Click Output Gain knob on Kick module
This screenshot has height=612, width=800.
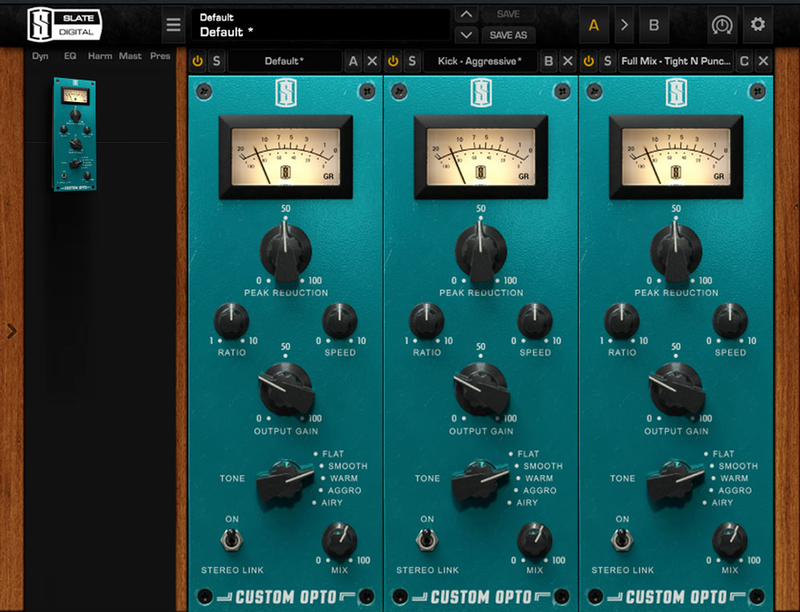(x=481, y=390)
